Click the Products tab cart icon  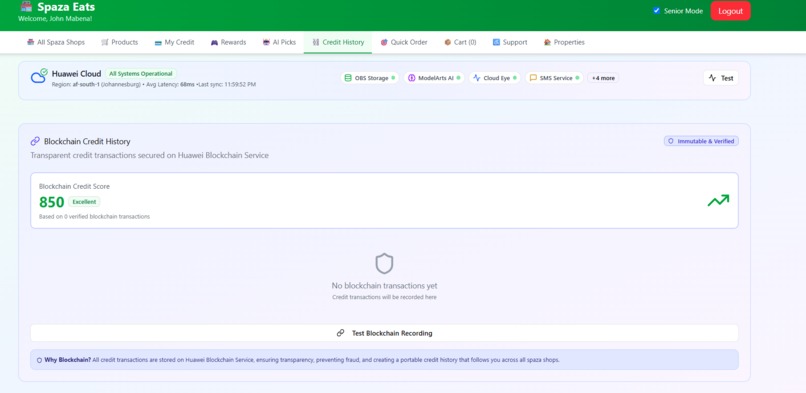105,42
